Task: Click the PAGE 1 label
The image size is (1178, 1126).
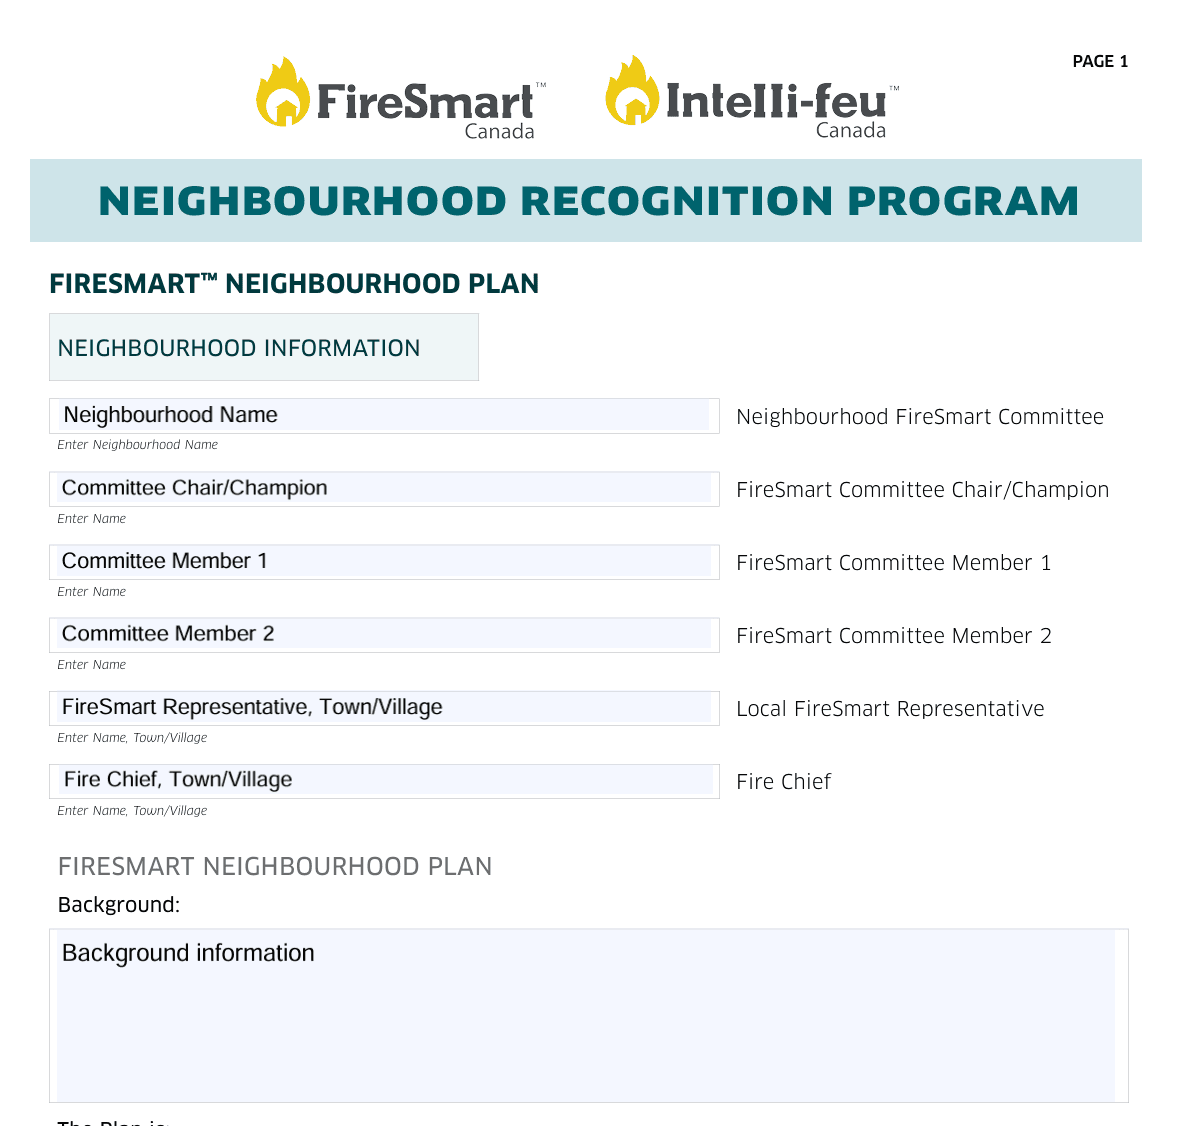Action: point(1100,61)
